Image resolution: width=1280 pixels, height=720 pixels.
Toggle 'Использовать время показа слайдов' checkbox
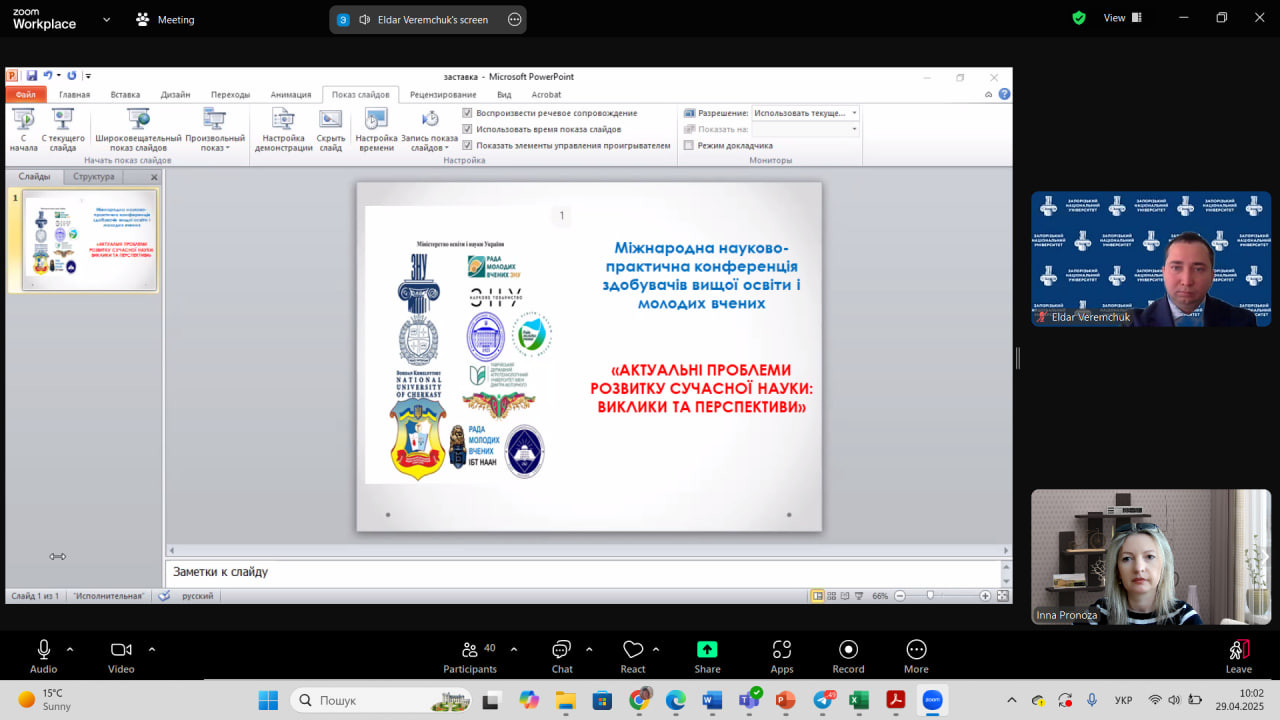468,129
